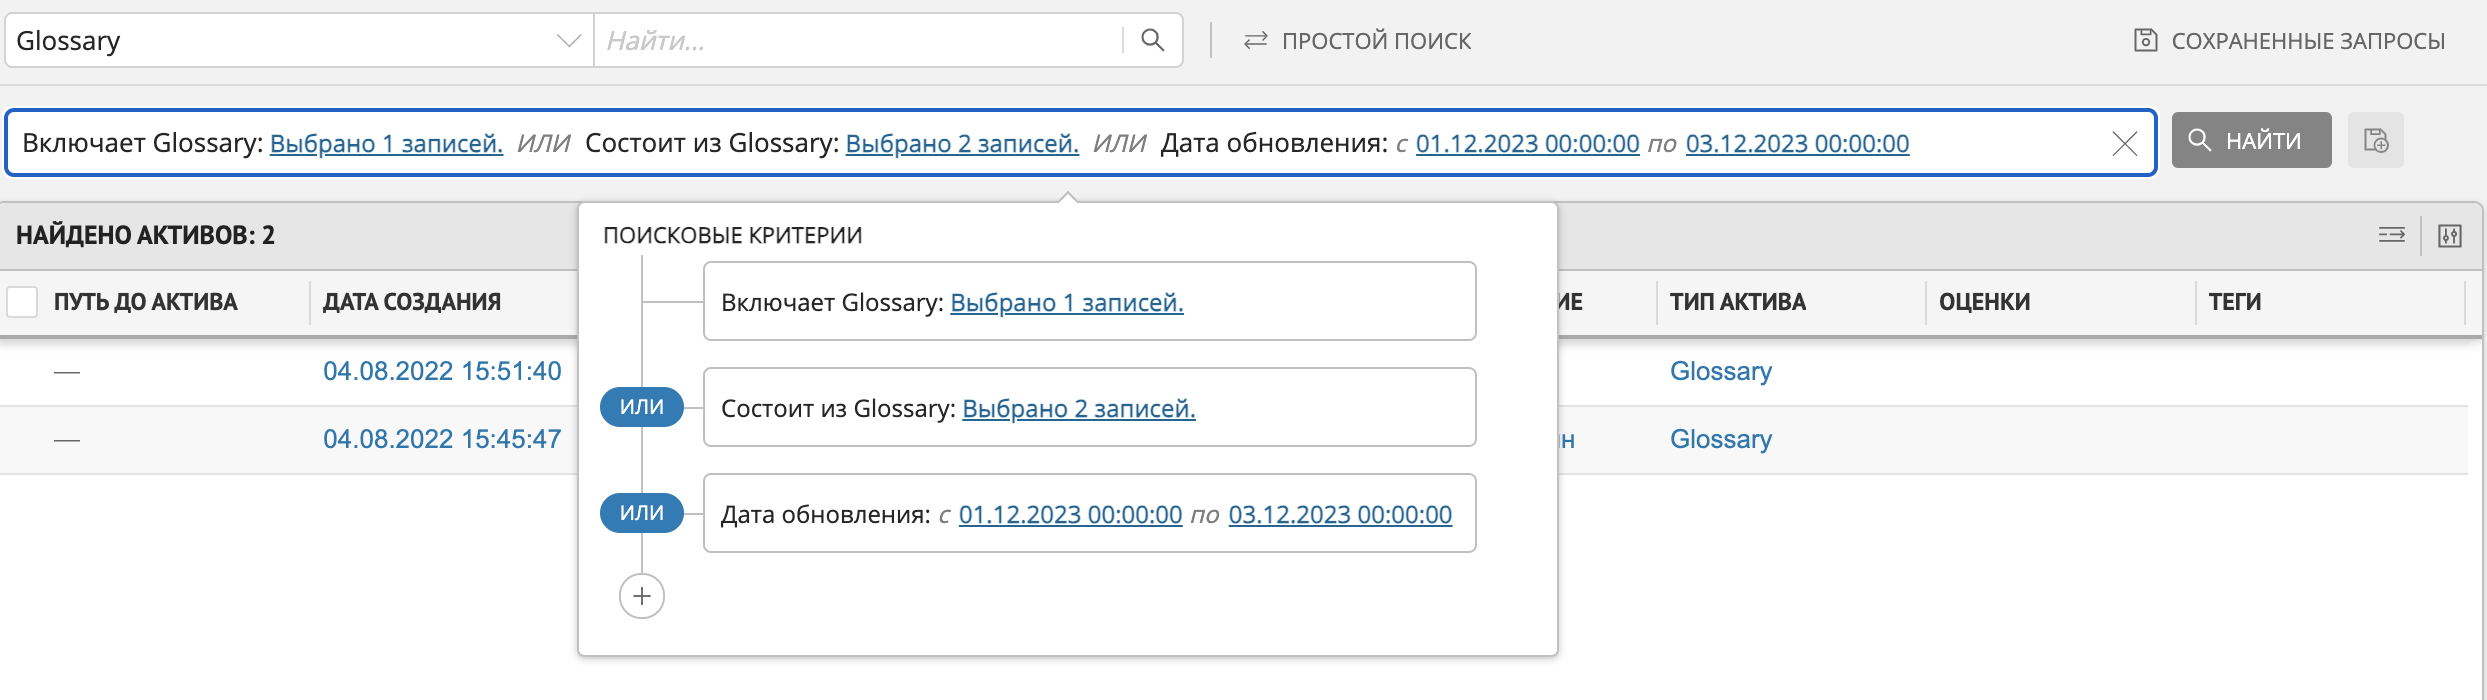Toggle the second ИЛИ operator badge
This screenshot has width=2487, height=700.
click(641, 513)
